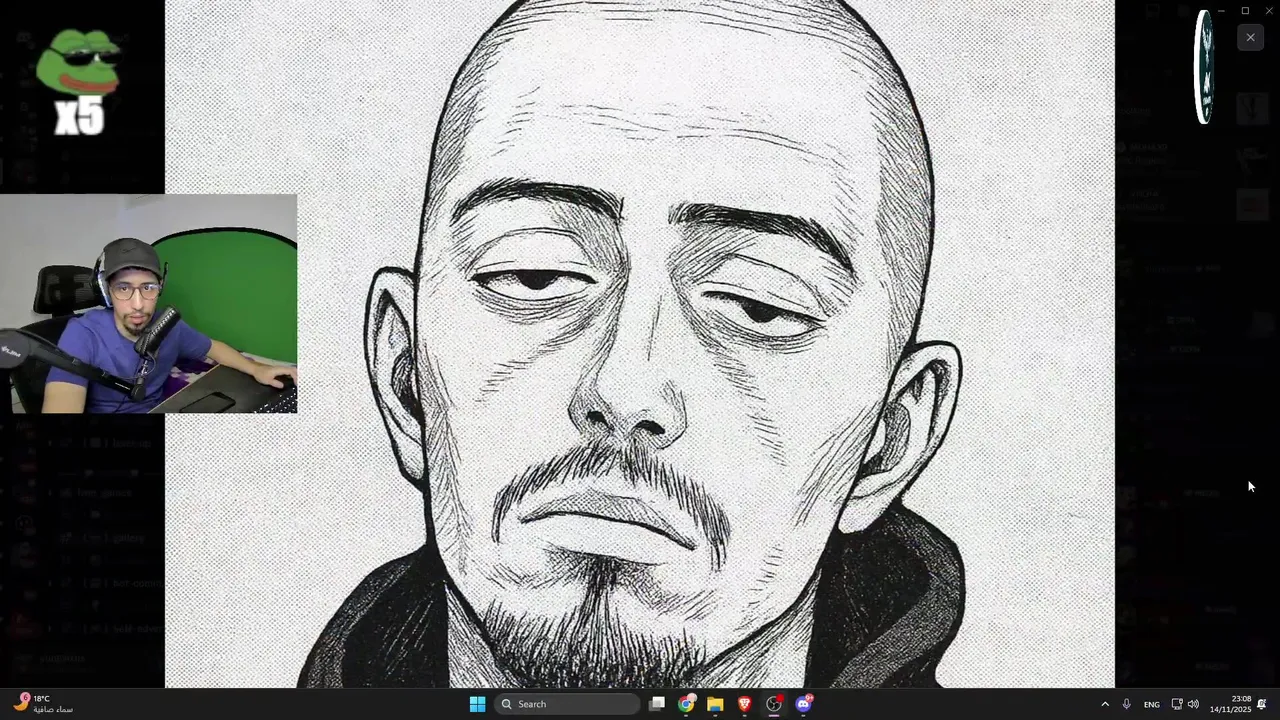Open the volume tray icon

(x=1193, y=704)
